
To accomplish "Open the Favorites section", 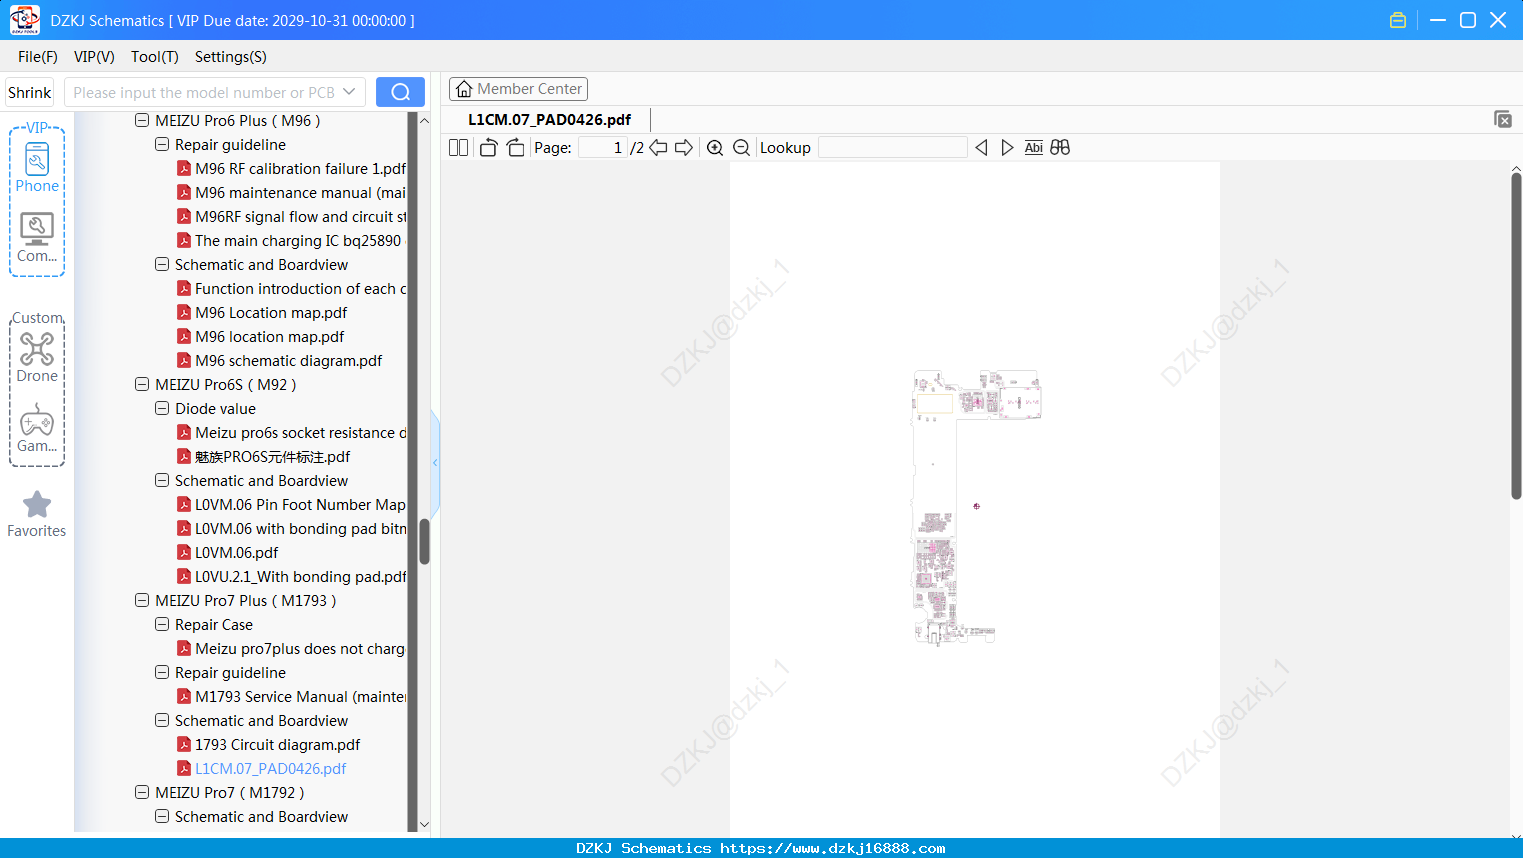I will pos(37,514).
